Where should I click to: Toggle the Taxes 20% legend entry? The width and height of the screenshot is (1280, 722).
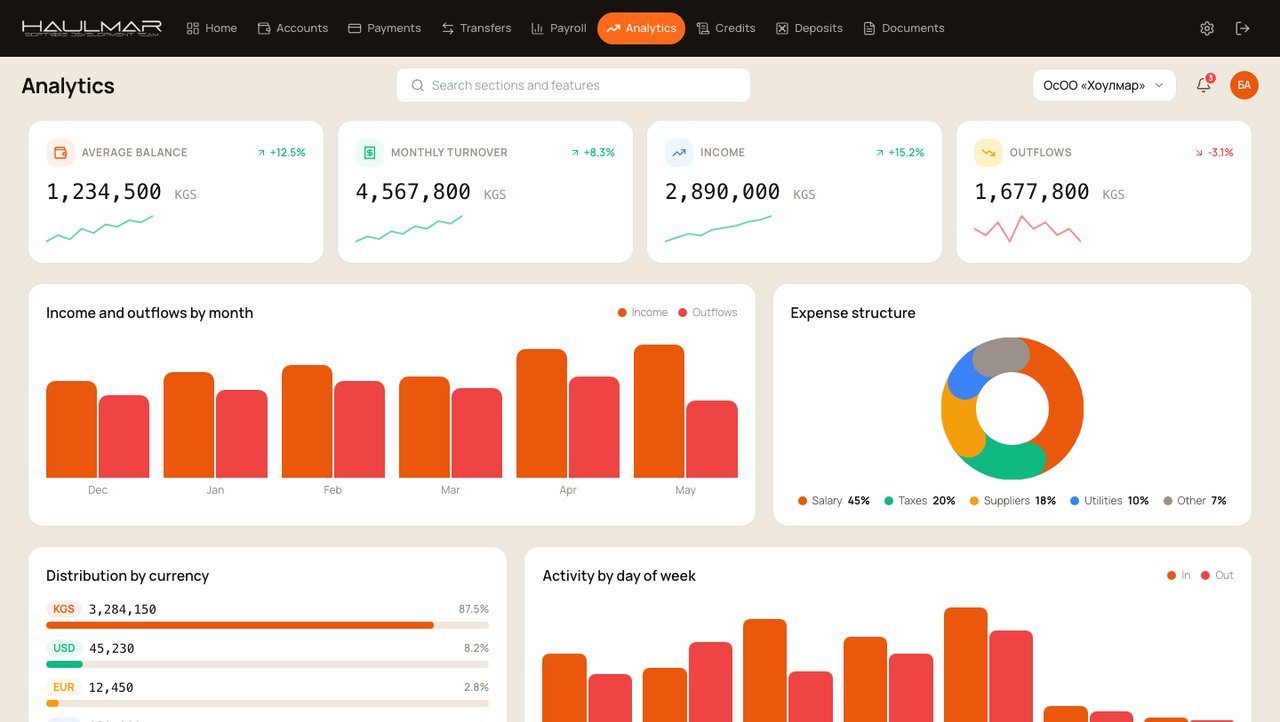click(x=920, y=501)
